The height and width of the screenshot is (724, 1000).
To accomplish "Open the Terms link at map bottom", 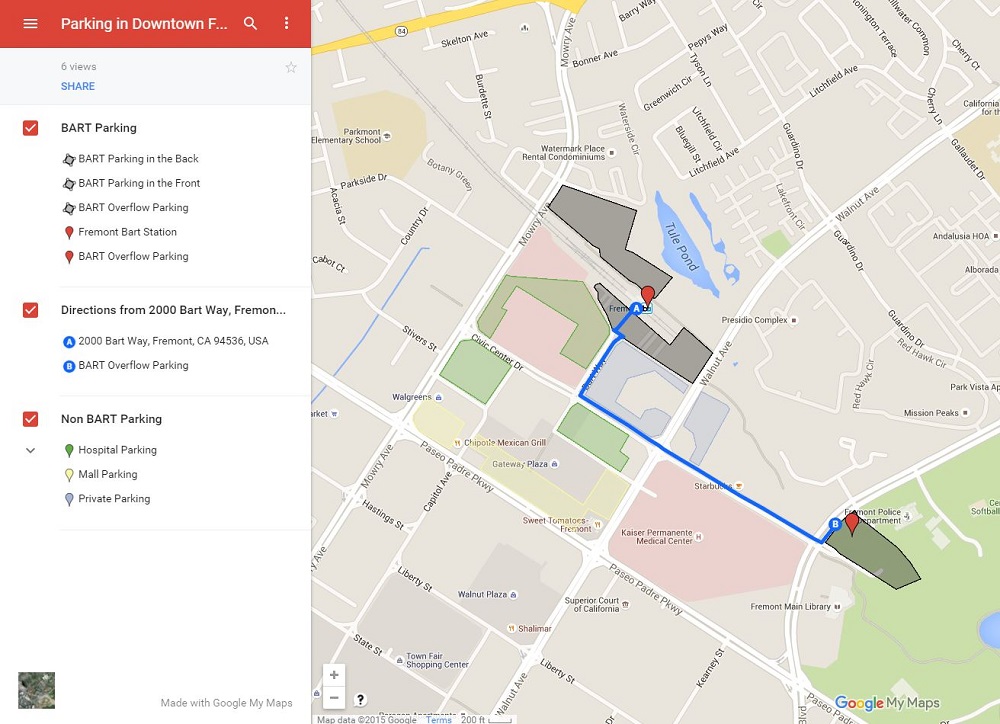I will pos(439,720).
